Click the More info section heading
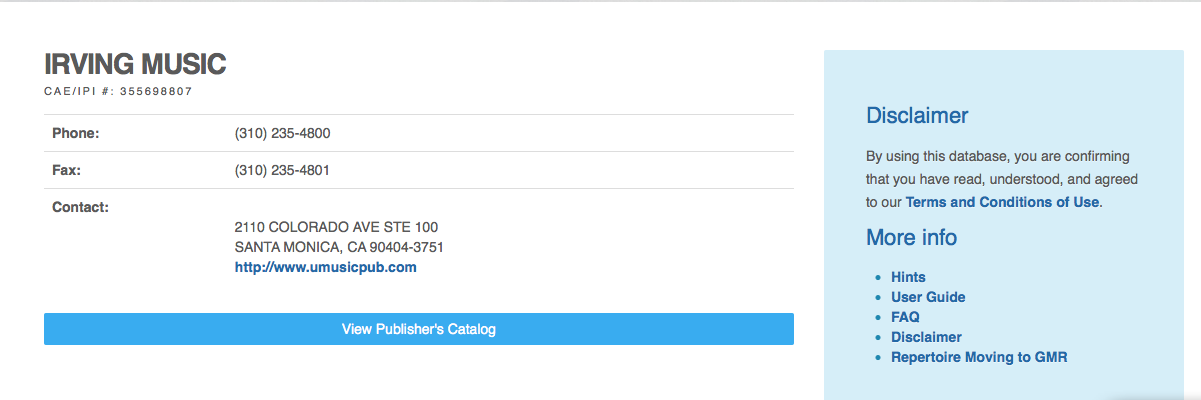This screenshot has width=1201, height=400. pyautogui.click(x=911, y=237)
